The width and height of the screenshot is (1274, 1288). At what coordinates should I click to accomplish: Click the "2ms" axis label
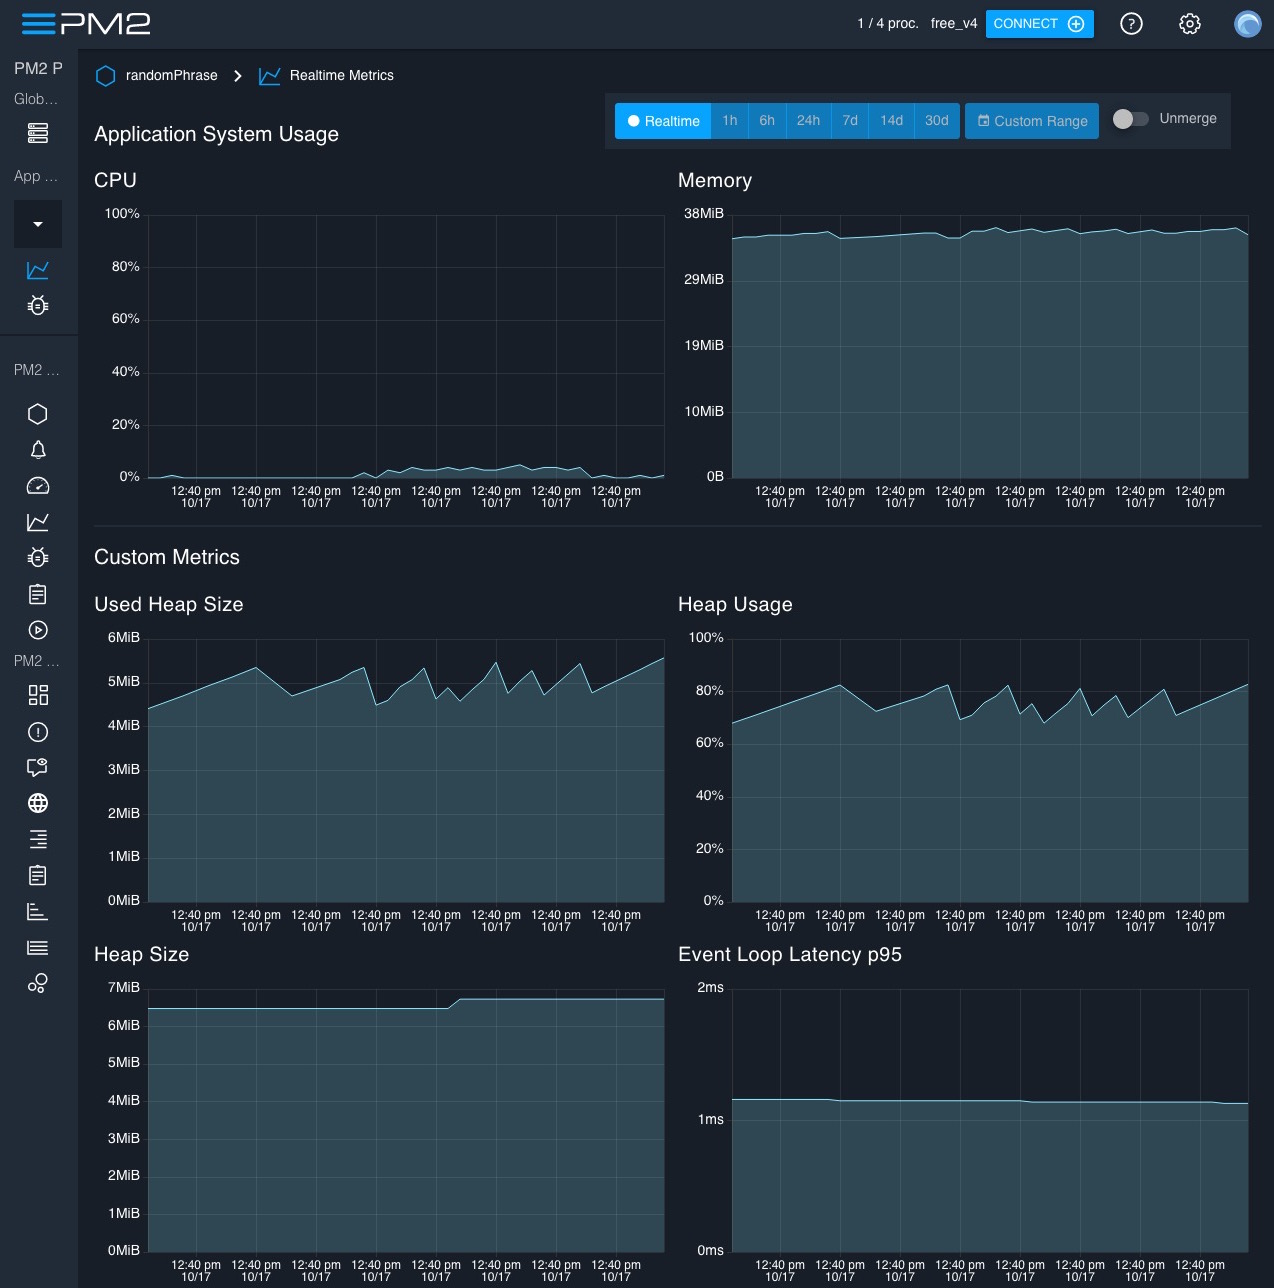pyautogui.click(x=711, y=988)
